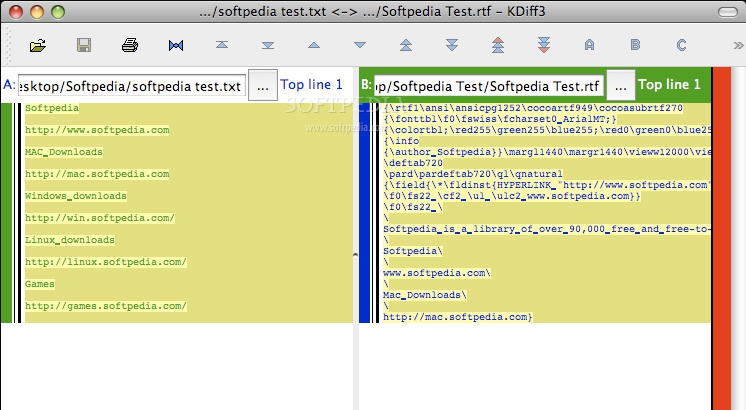This screenshot has height=410, width=746.
Task: Click the red diff overview bar
Action: pos(721,238)
